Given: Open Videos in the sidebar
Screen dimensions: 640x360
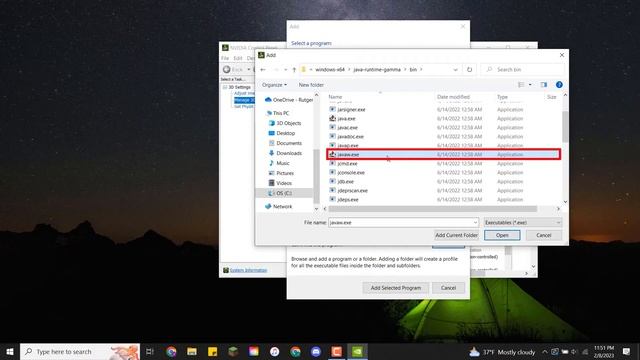Looking at the screenshot, I should tap(280, 183).
